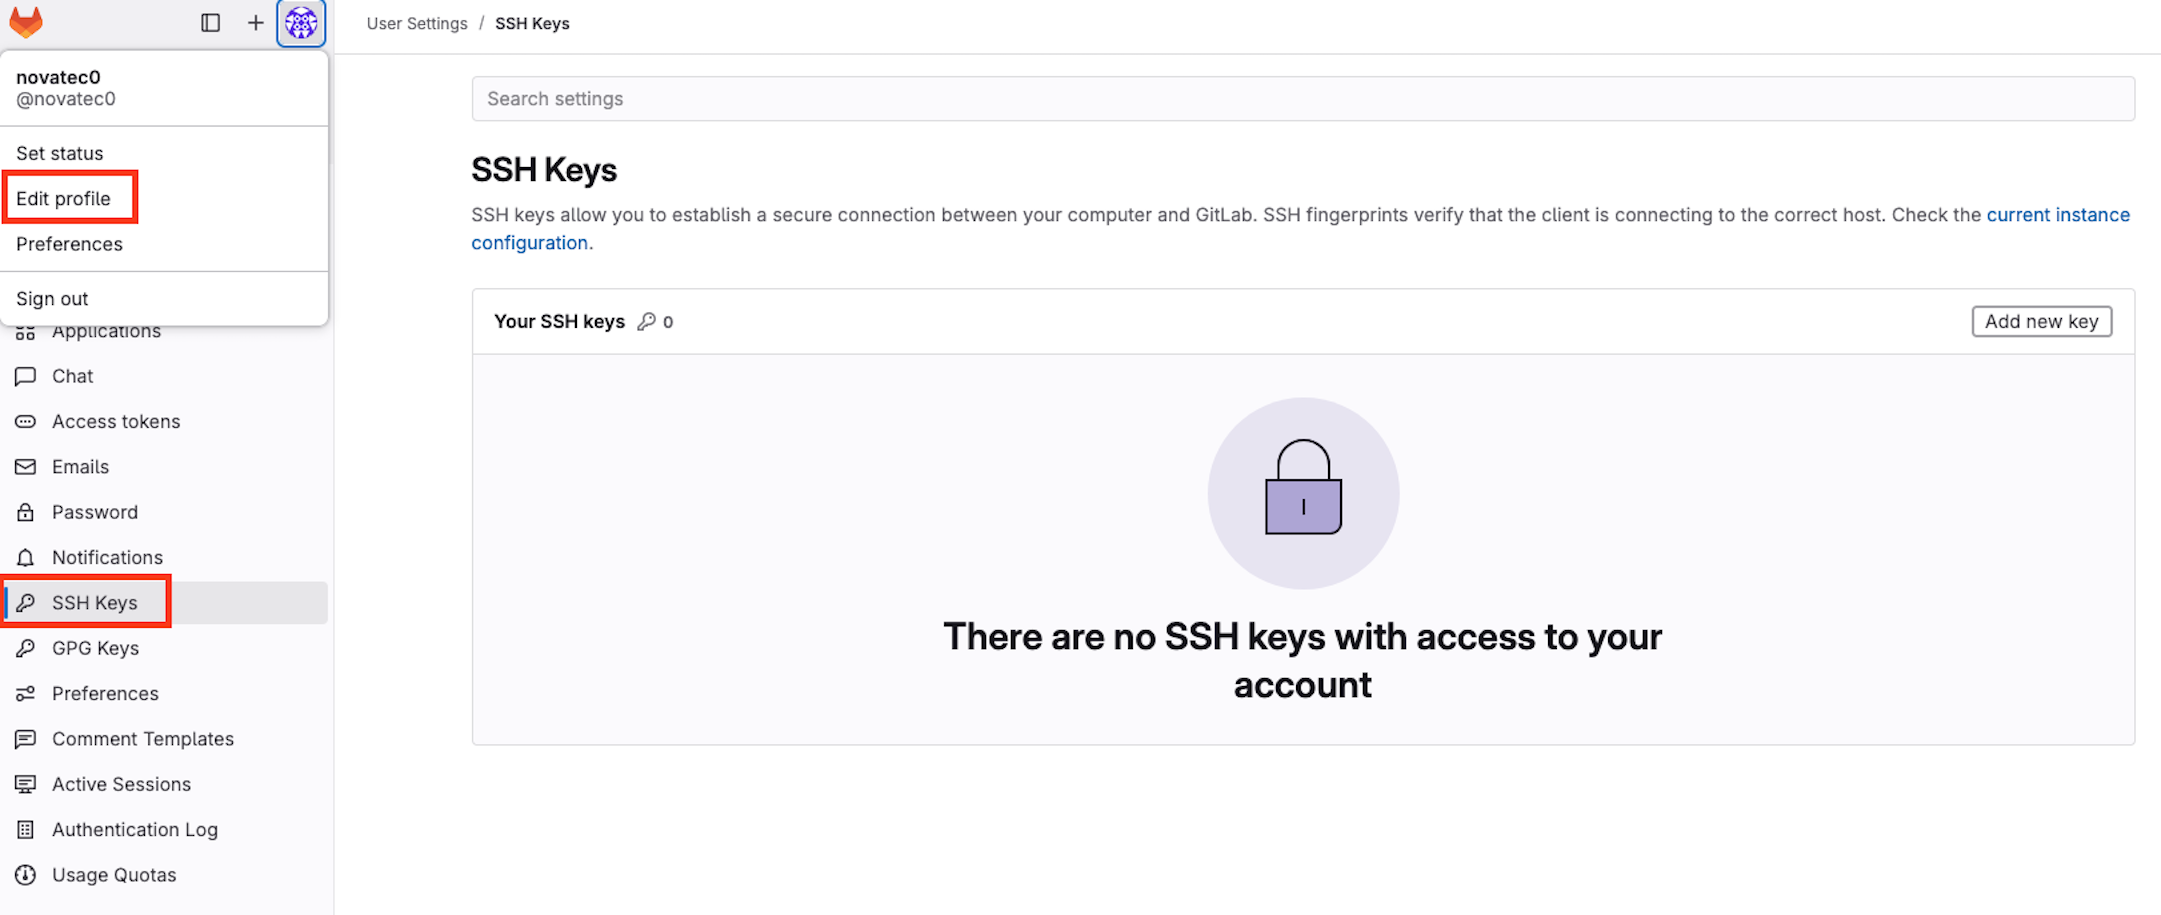Image resolution: width=2161 pixels, height=915 pixels.
Task: Click the Add new key button
Action: pyautogui.click(x=2041, y=321)
